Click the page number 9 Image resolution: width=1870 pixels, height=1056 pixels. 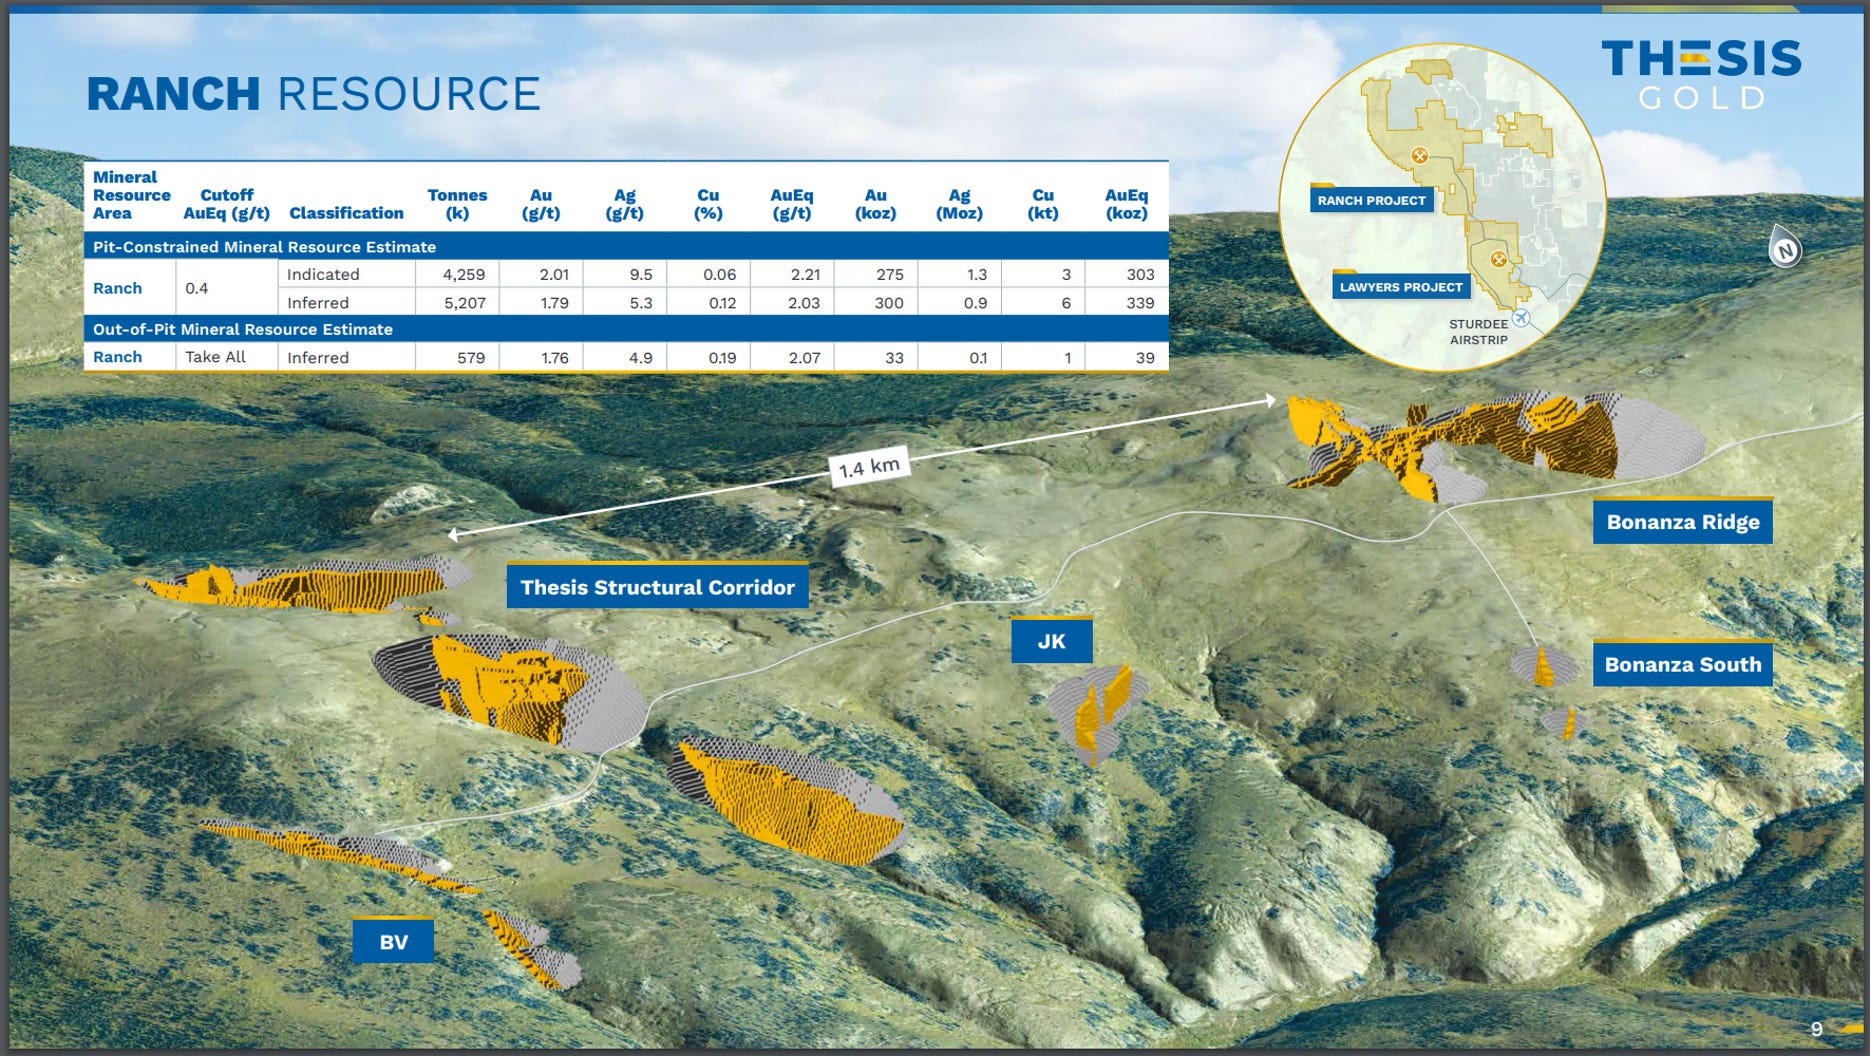[1817, 1028]
